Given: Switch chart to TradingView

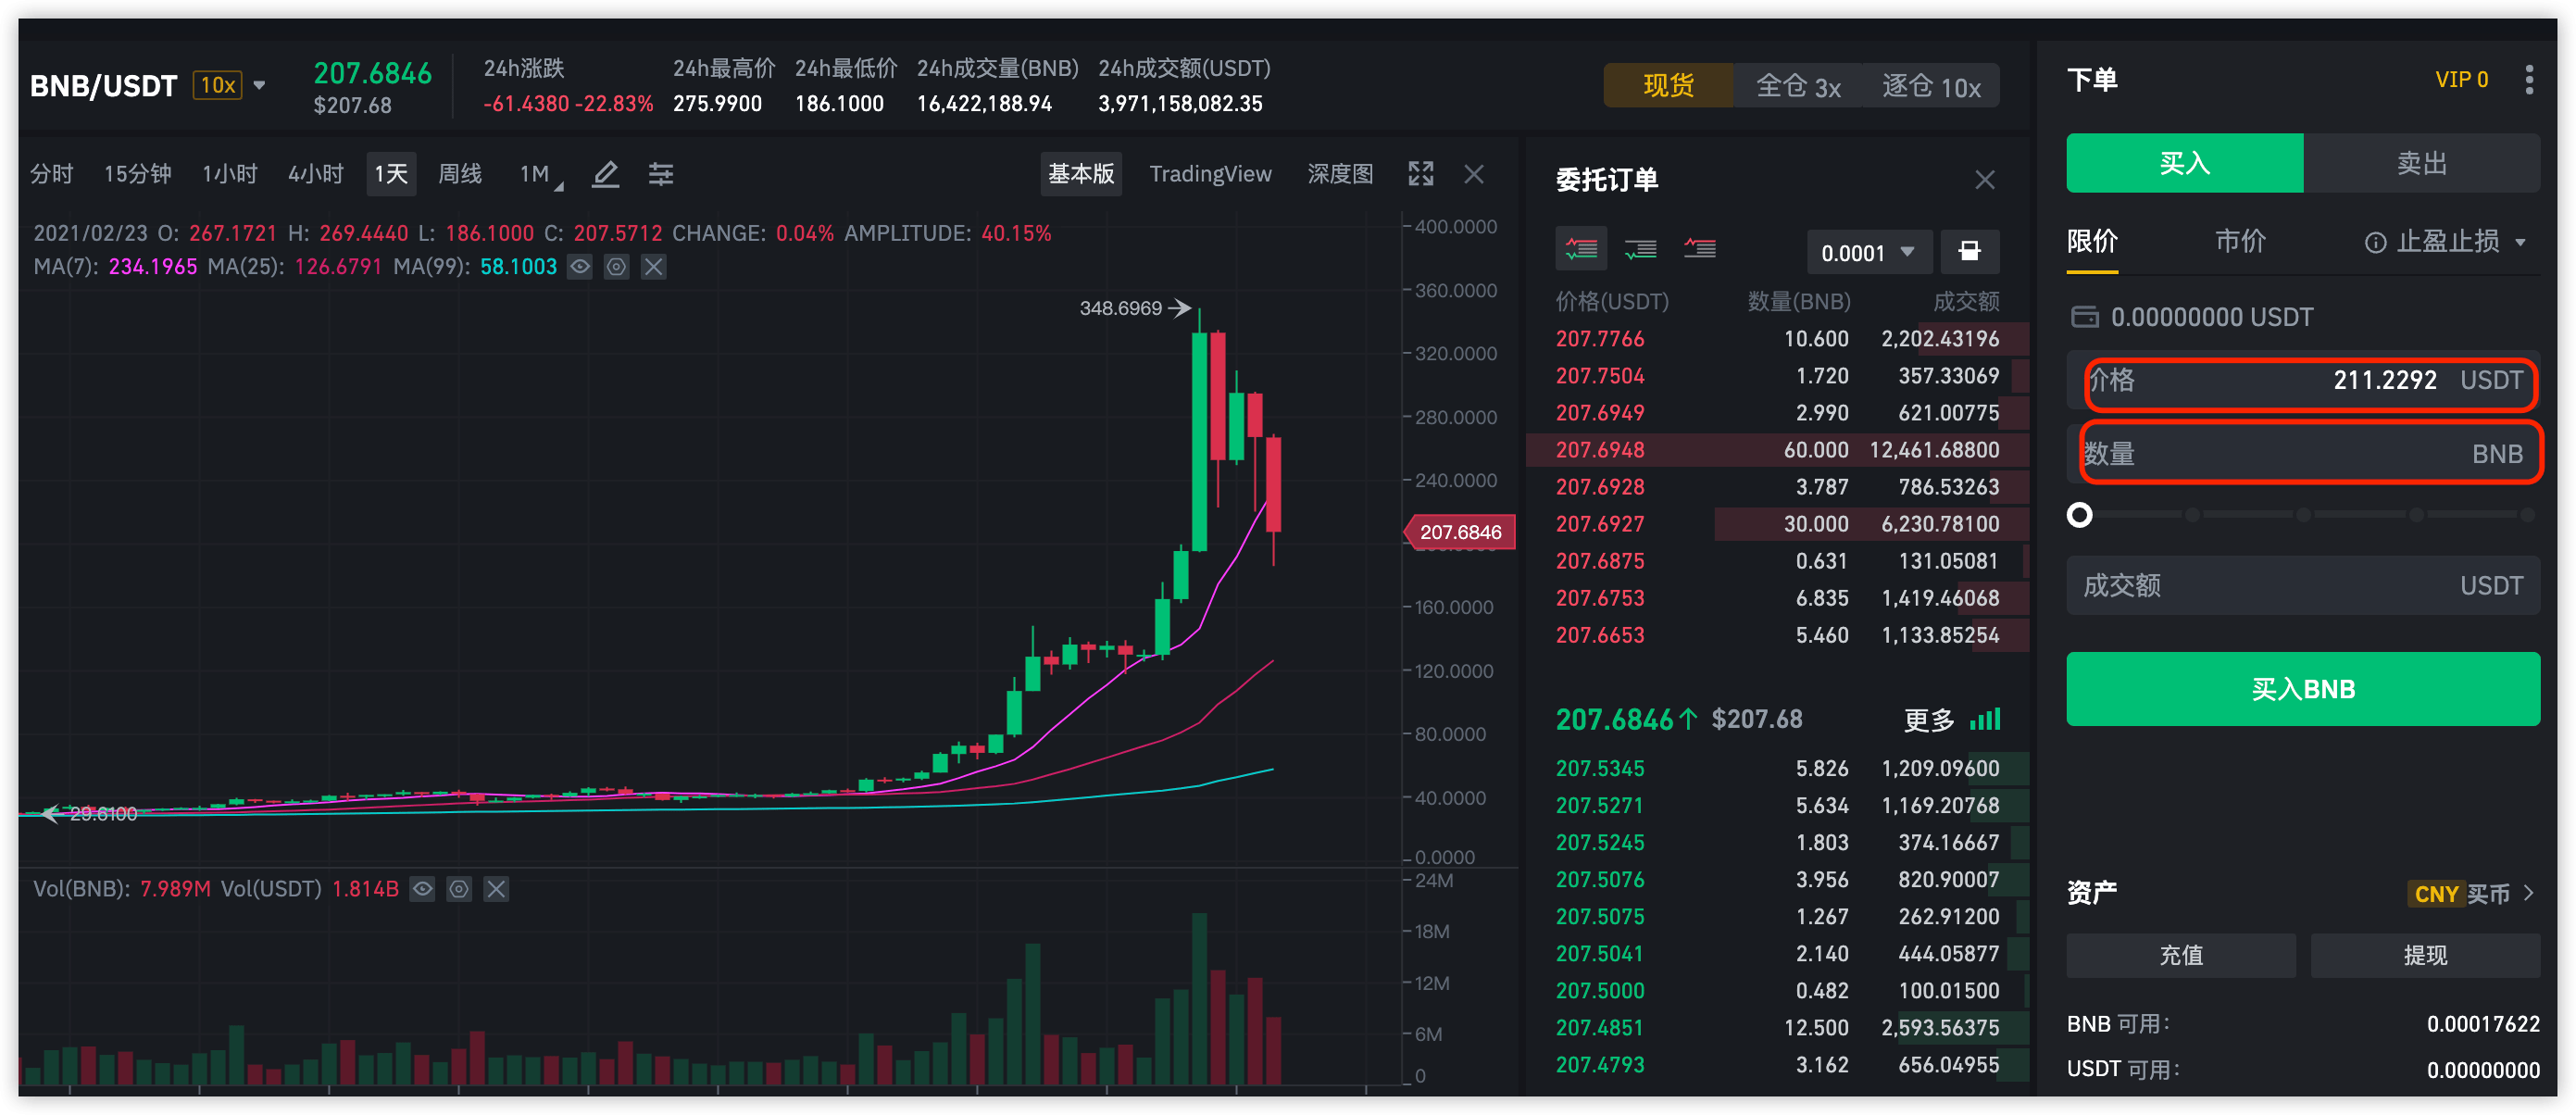Looking at the screenshot, I should click(1210, 174).
